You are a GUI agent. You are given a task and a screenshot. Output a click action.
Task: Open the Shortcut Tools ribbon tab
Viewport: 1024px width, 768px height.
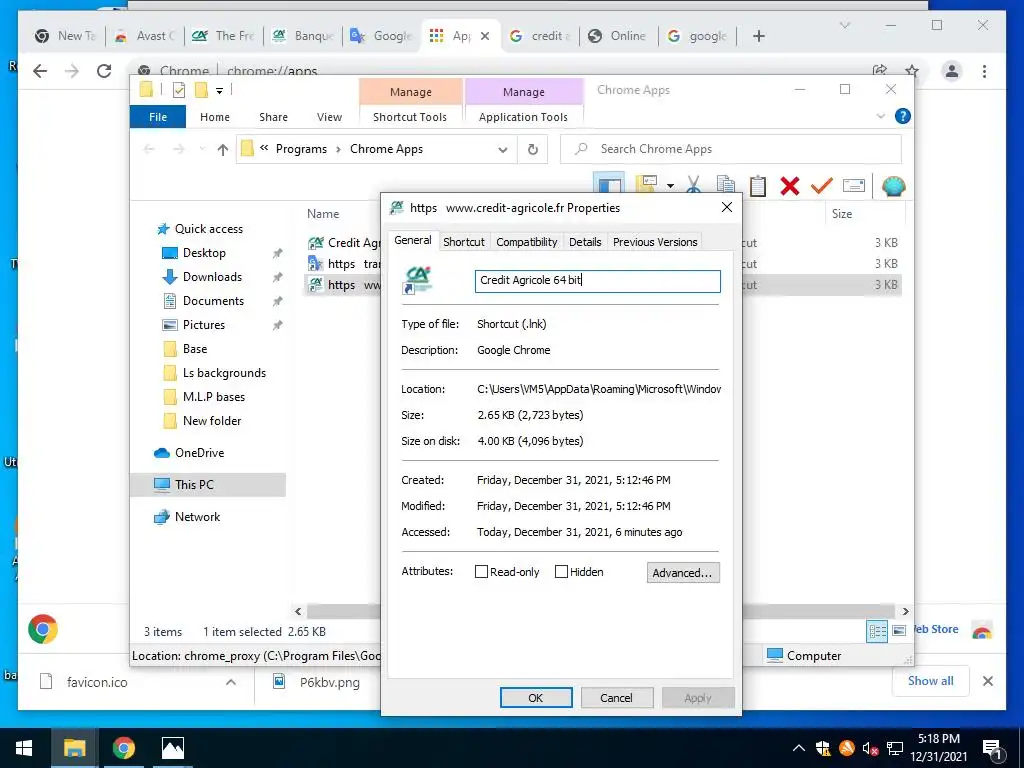[410, 117]
